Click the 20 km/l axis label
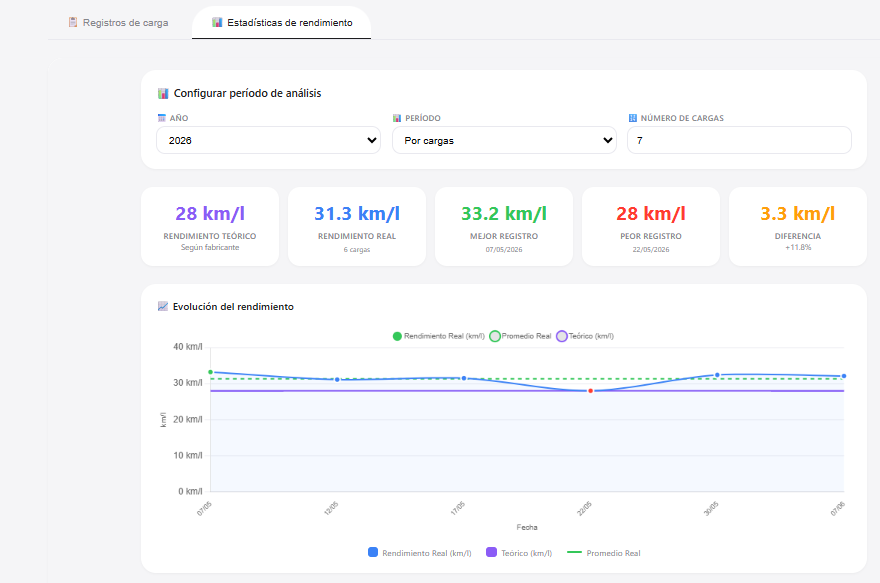880x583 pixels. (187, 419)
